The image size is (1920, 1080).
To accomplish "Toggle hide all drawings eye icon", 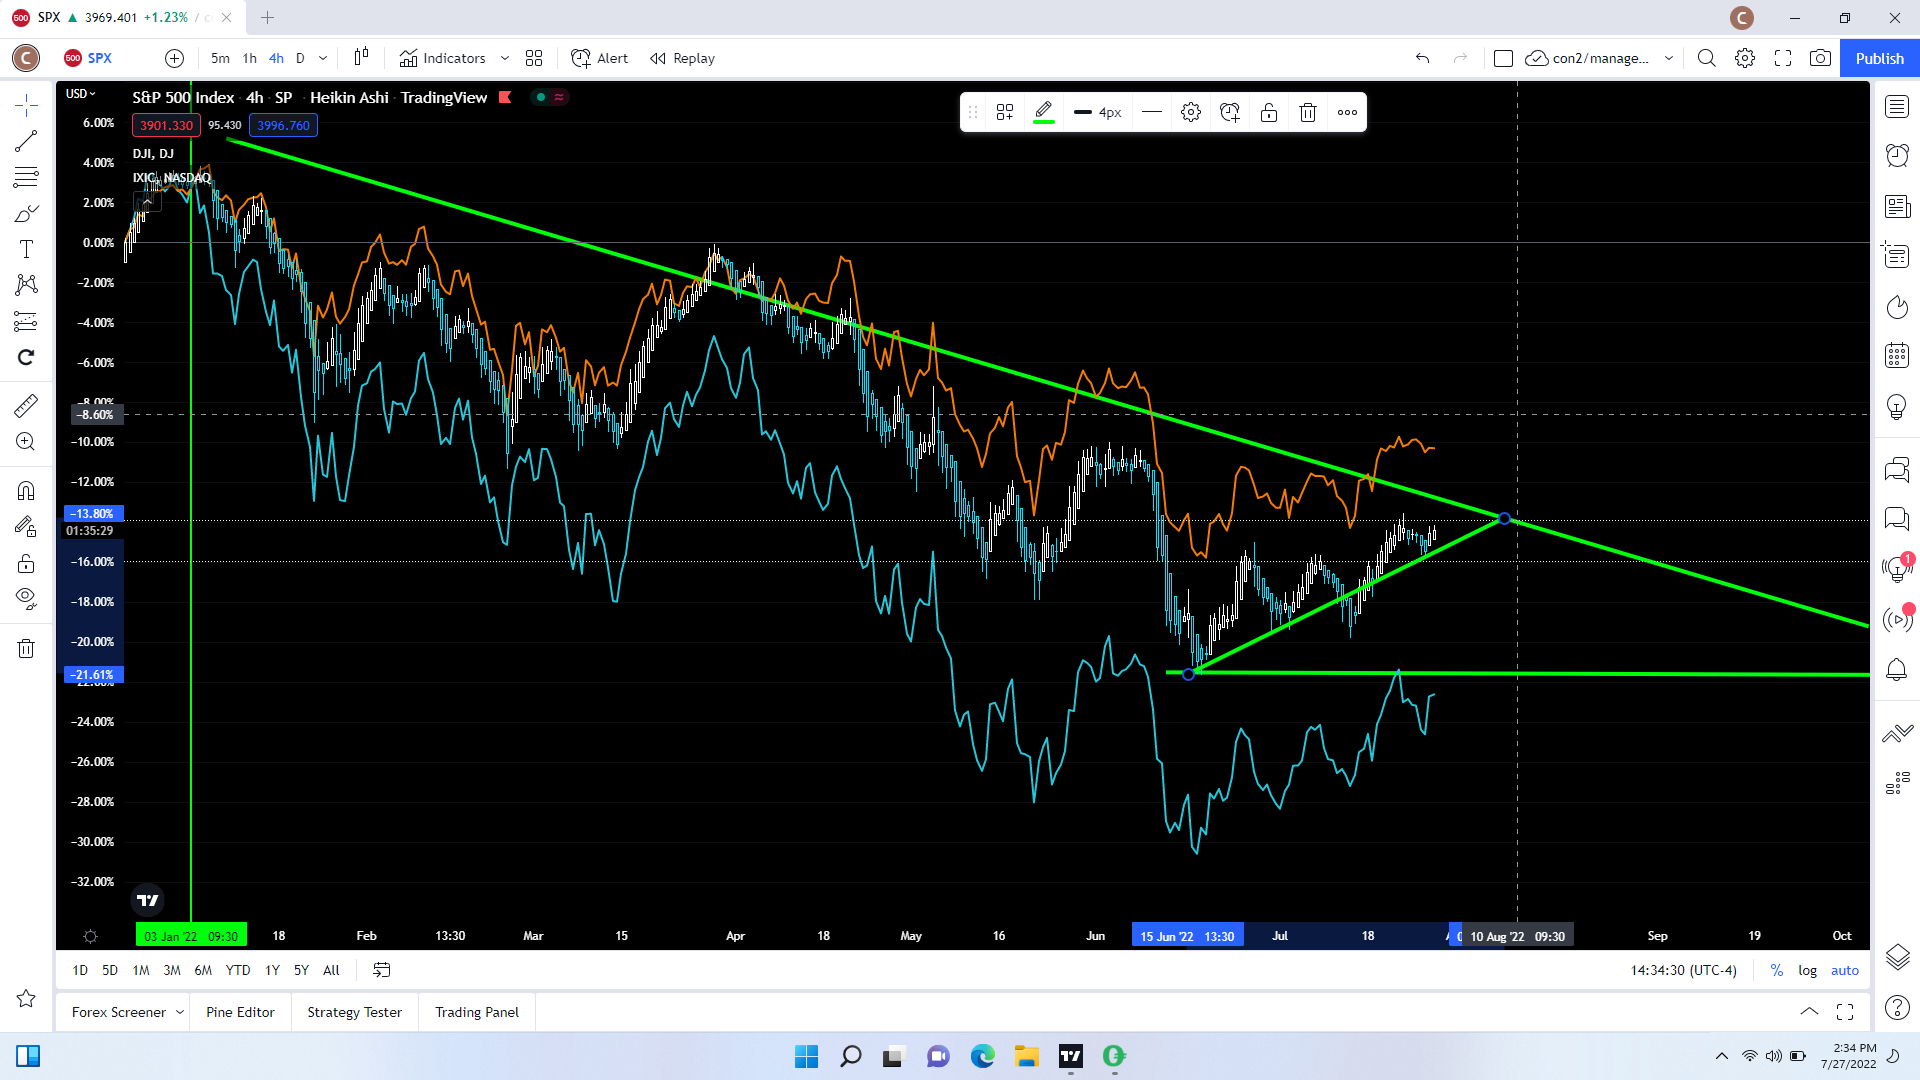I will (x=26, y=599).
